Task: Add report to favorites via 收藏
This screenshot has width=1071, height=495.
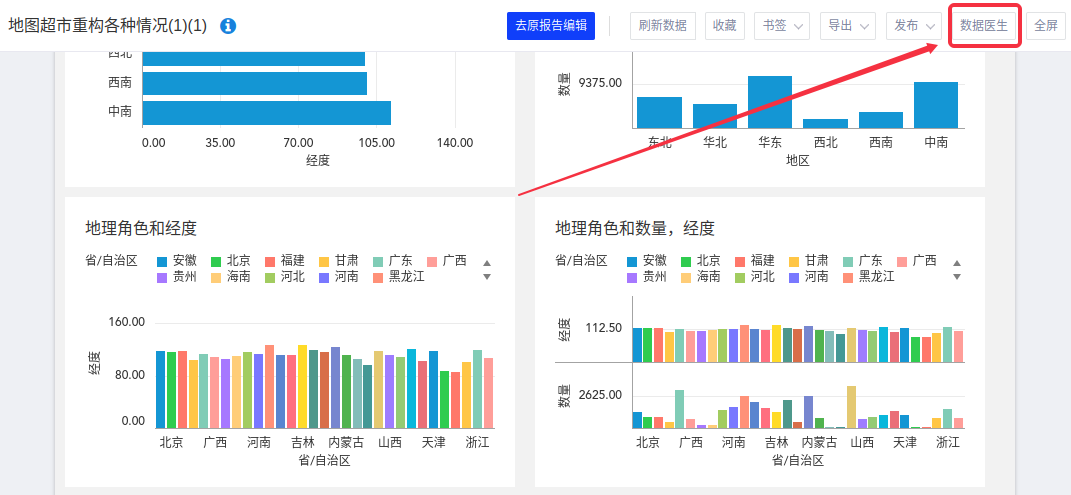Action: [724, 26]
